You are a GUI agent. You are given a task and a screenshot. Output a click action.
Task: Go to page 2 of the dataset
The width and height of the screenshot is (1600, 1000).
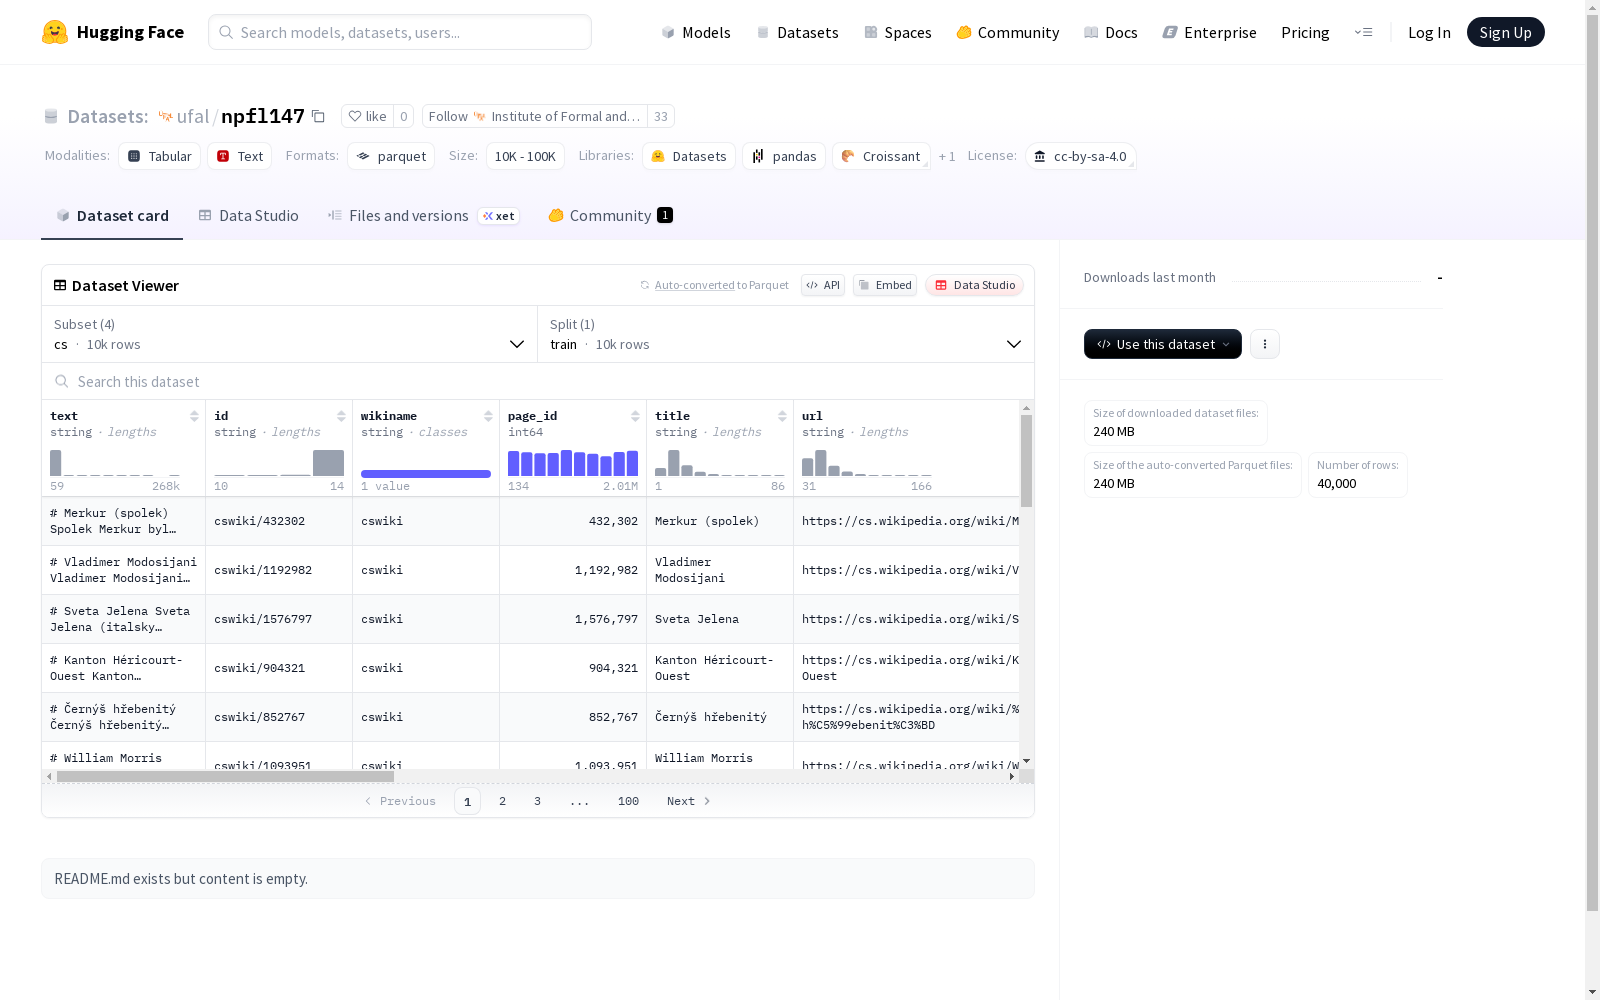[x=502, y=801]
